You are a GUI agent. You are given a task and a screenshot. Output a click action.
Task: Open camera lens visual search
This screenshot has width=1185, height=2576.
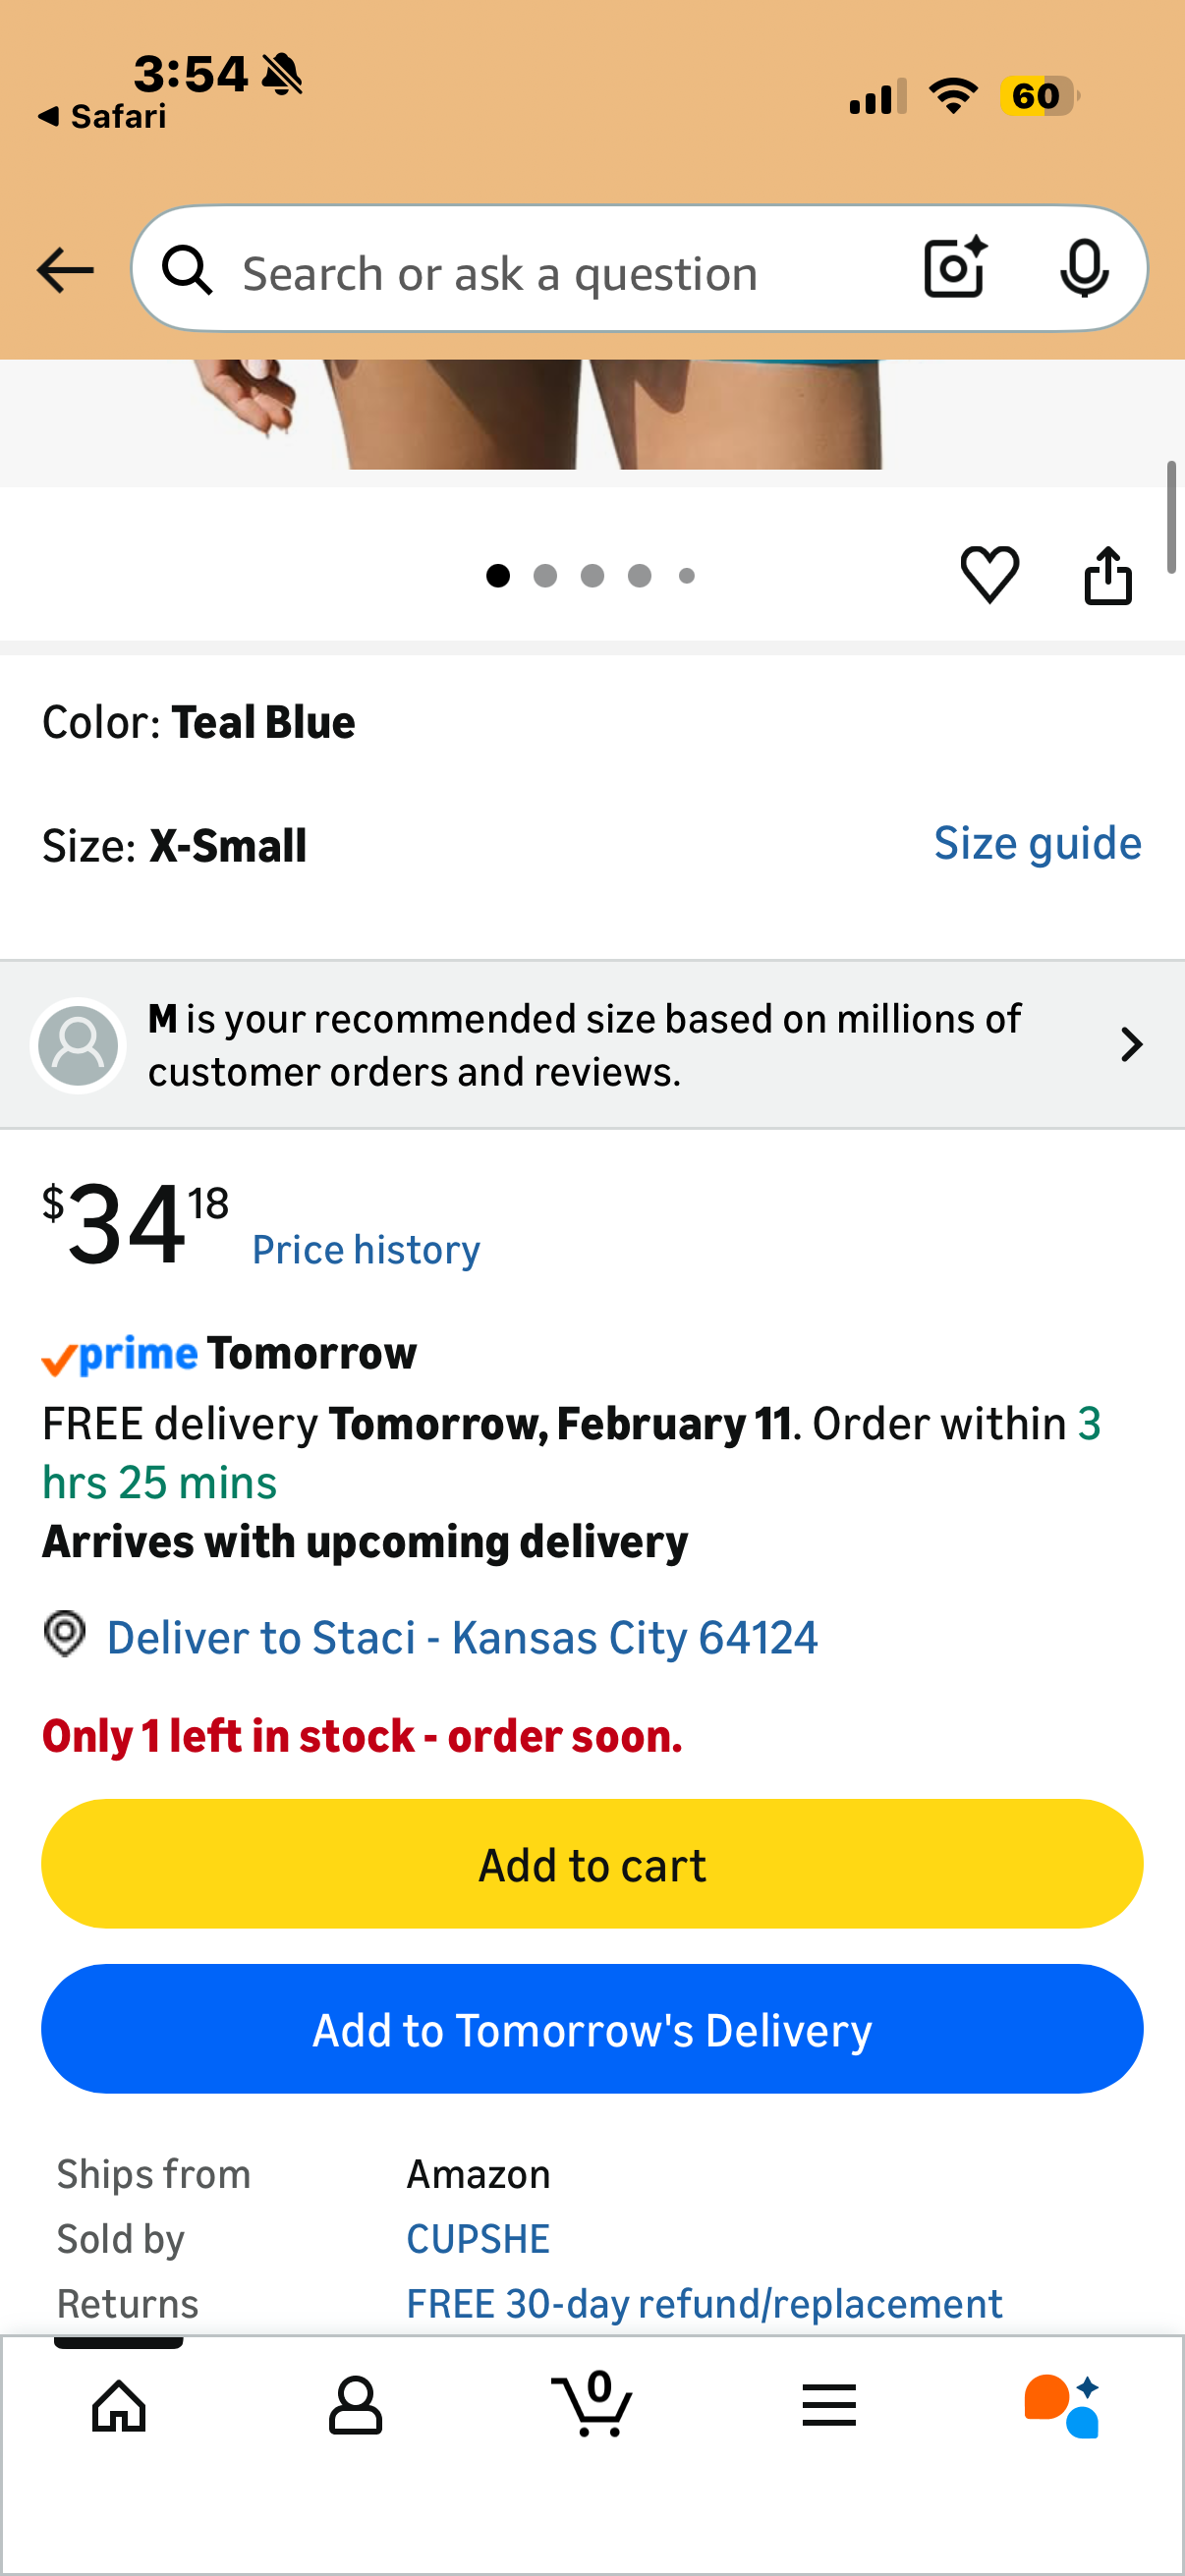tap(955, 268)
